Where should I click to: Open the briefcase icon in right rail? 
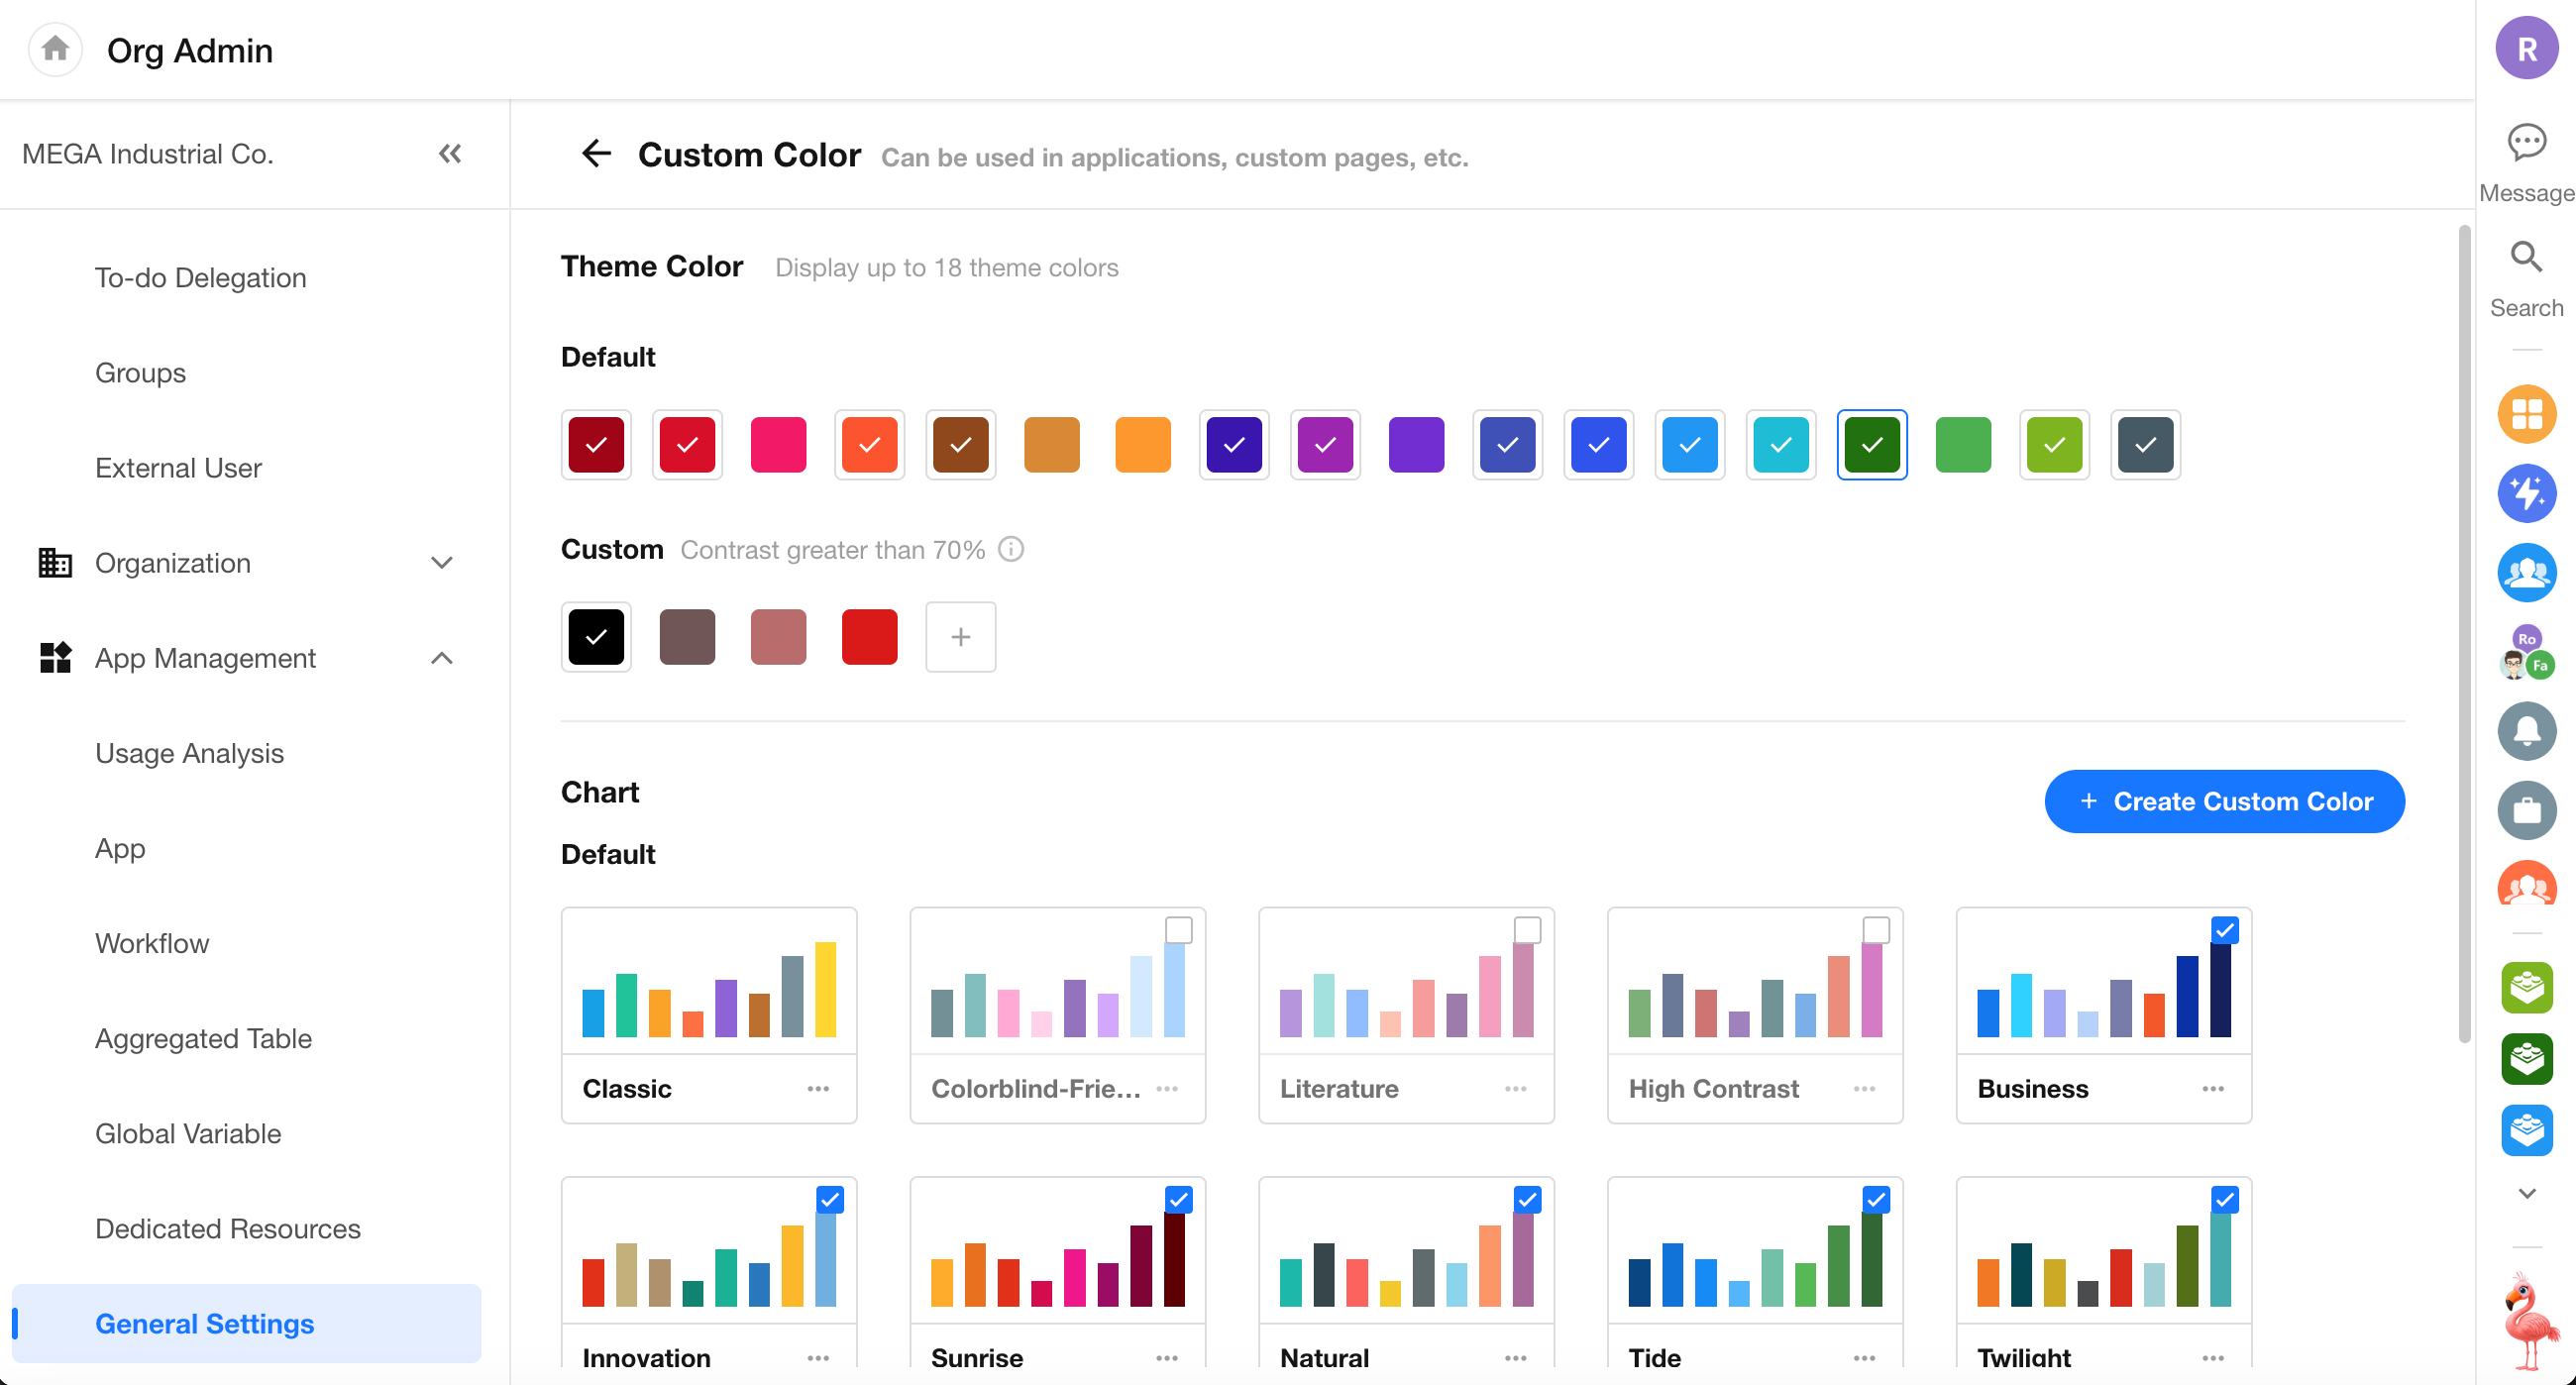[2526, 810]
